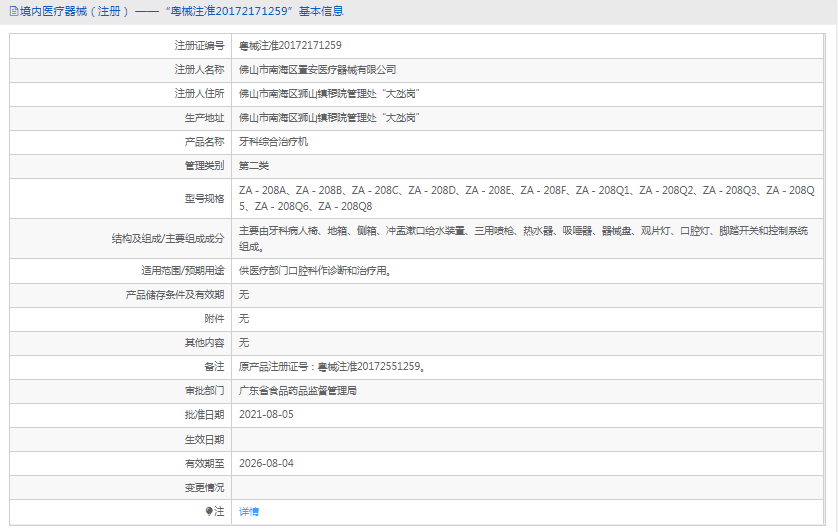
Task: Click the 产品储存条件及有效期 label
Action: tap(175, 295)
